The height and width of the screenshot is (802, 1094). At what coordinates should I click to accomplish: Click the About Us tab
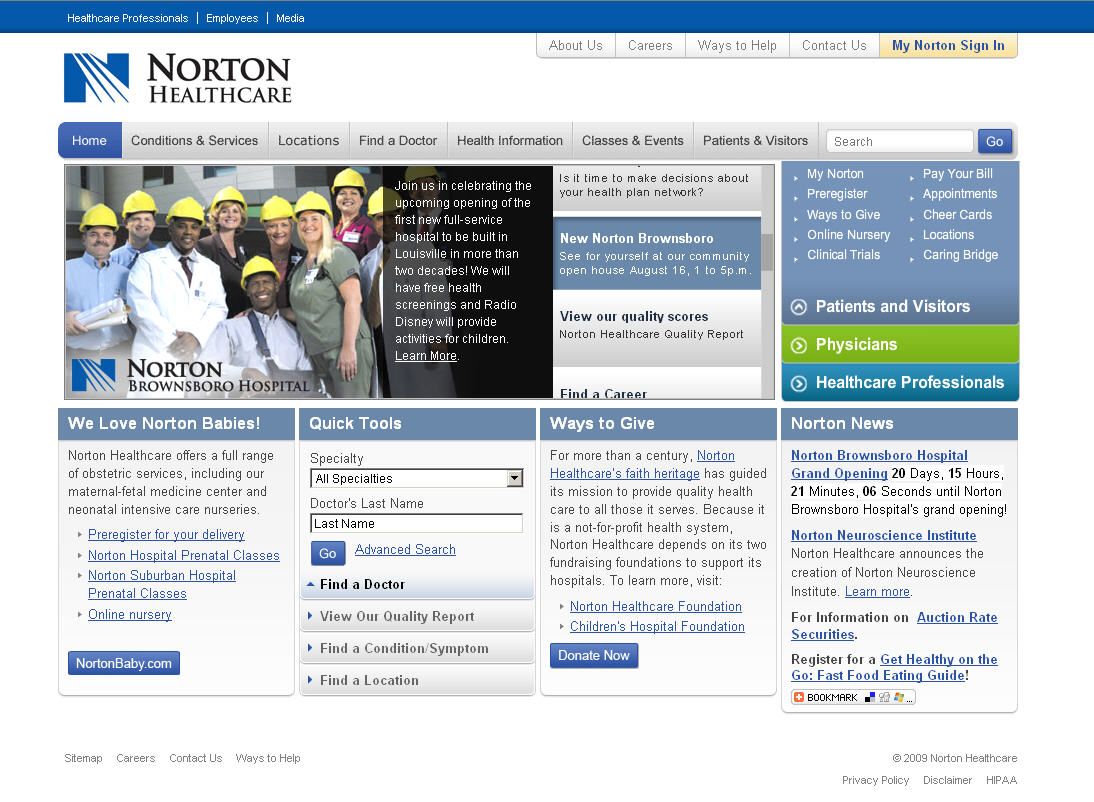(x=576, y=45)
